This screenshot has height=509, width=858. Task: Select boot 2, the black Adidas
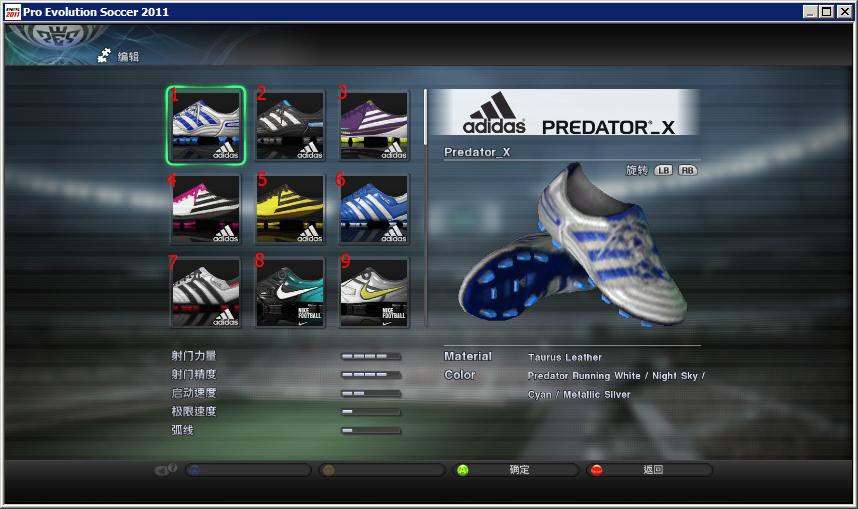click(290, 126)
